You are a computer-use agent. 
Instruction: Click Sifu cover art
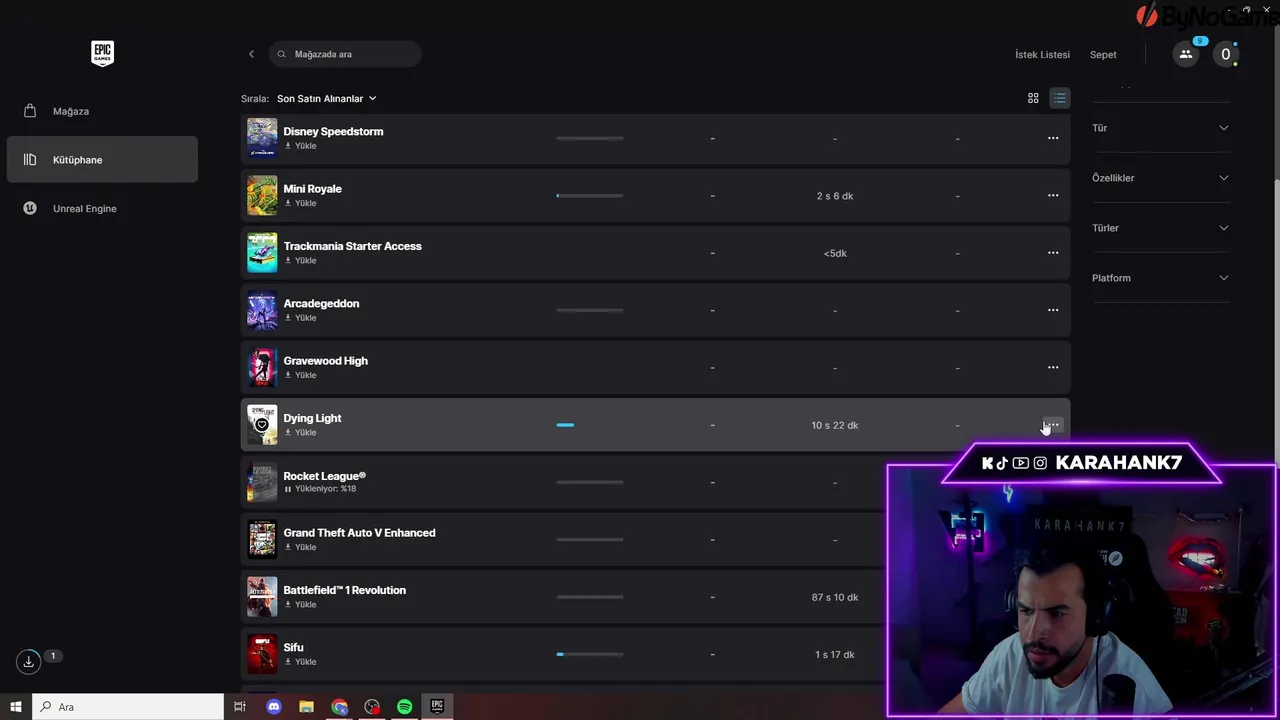point(262,654)
